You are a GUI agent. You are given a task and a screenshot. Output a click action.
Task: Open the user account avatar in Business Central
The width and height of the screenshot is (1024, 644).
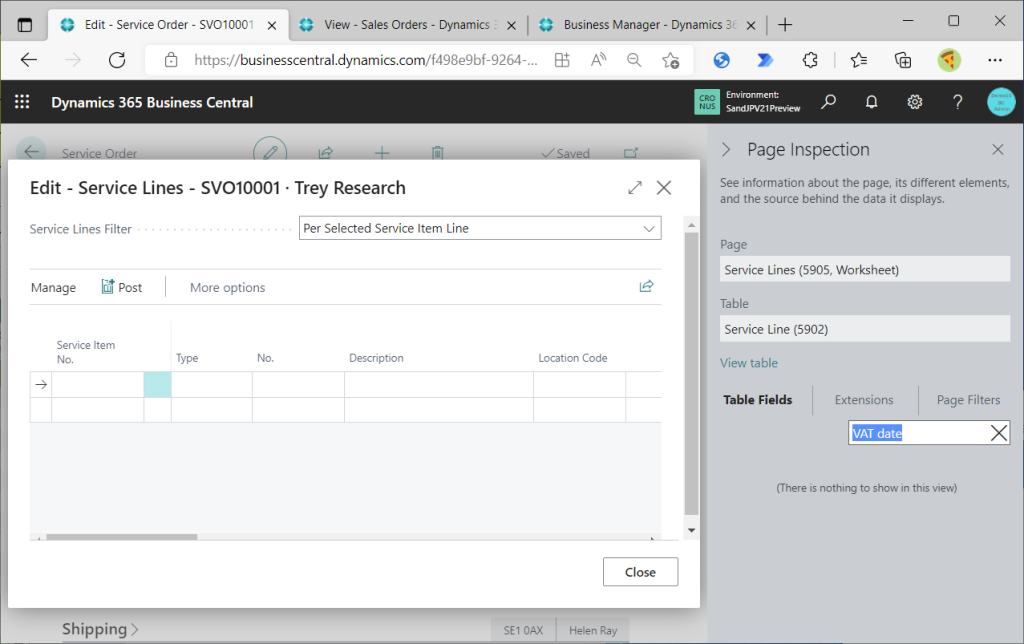click(x=1001, y=102)
